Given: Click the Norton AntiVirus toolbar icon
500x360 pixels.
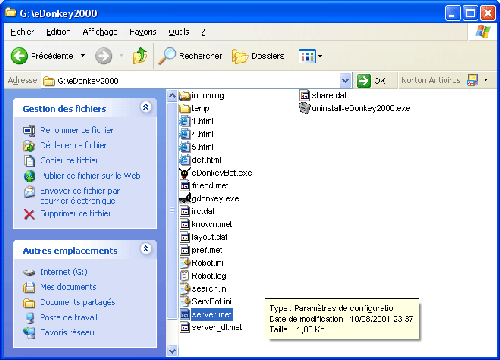Looking at the screenshot, I should [x=473, y=80].
